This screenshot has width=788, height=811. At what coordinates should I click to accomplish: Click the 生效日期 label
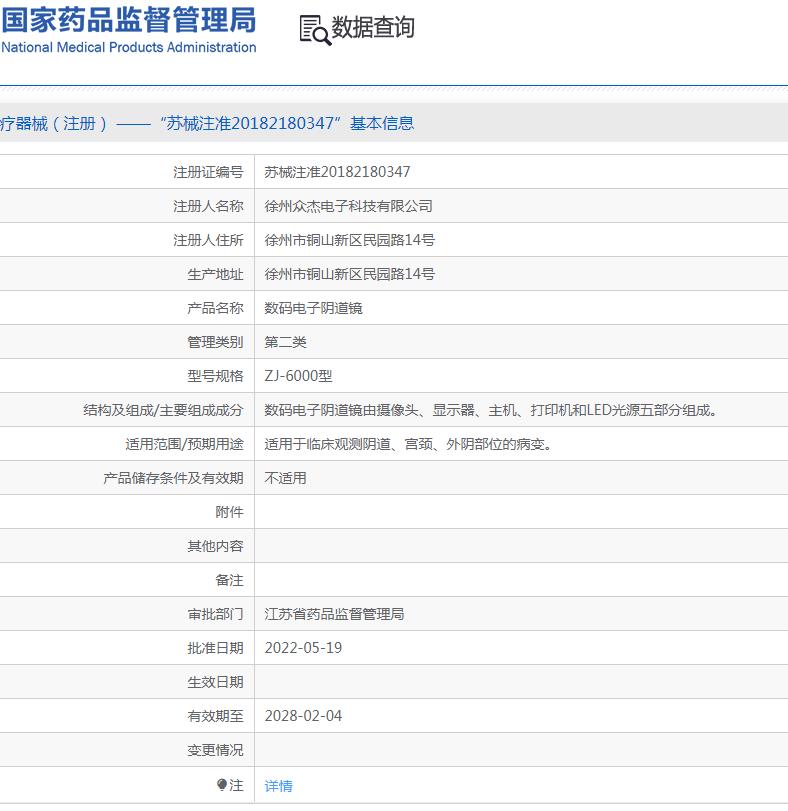click(215, 682)
